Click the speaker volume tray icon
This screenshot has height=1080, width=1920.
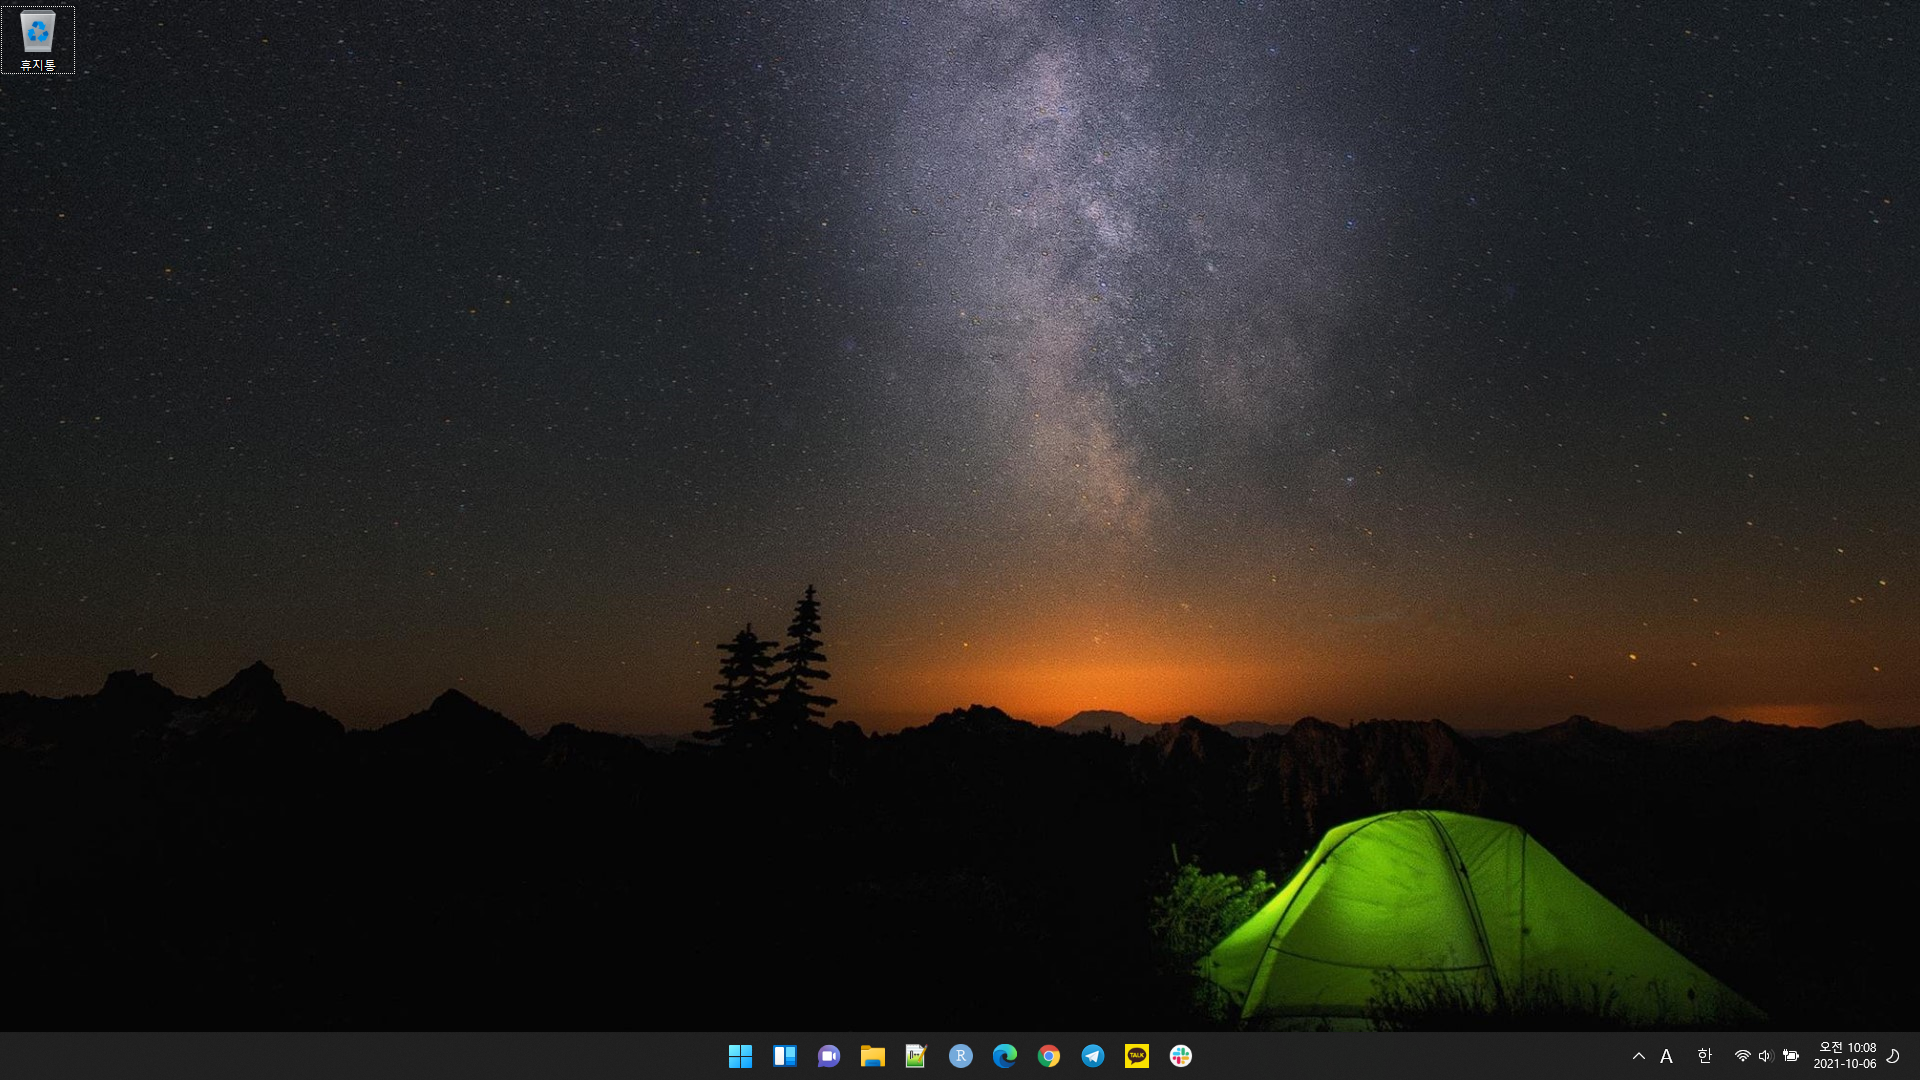tap(1765, 1056)
